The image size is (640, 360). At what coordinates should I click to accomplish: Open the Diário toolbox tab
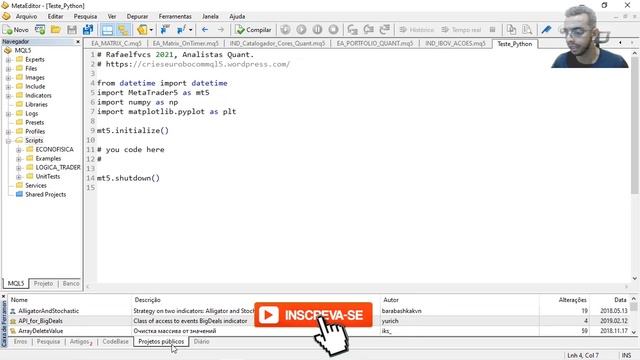click(201, 342)
